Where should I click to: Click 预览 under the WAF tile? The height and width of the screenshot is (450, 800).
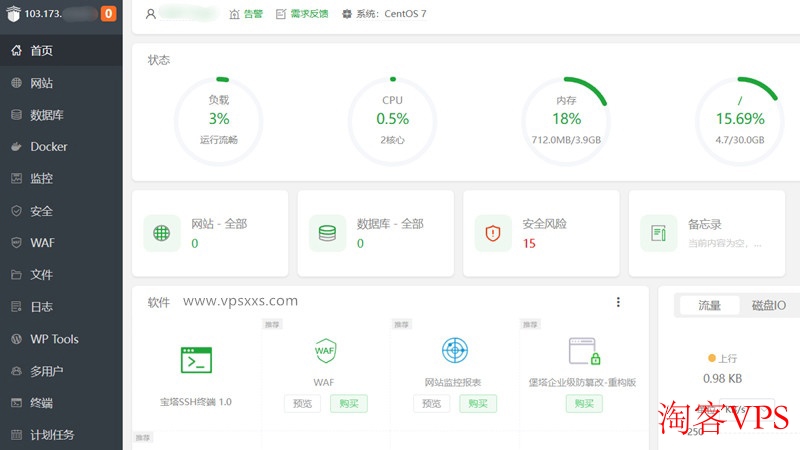[303, 404]
